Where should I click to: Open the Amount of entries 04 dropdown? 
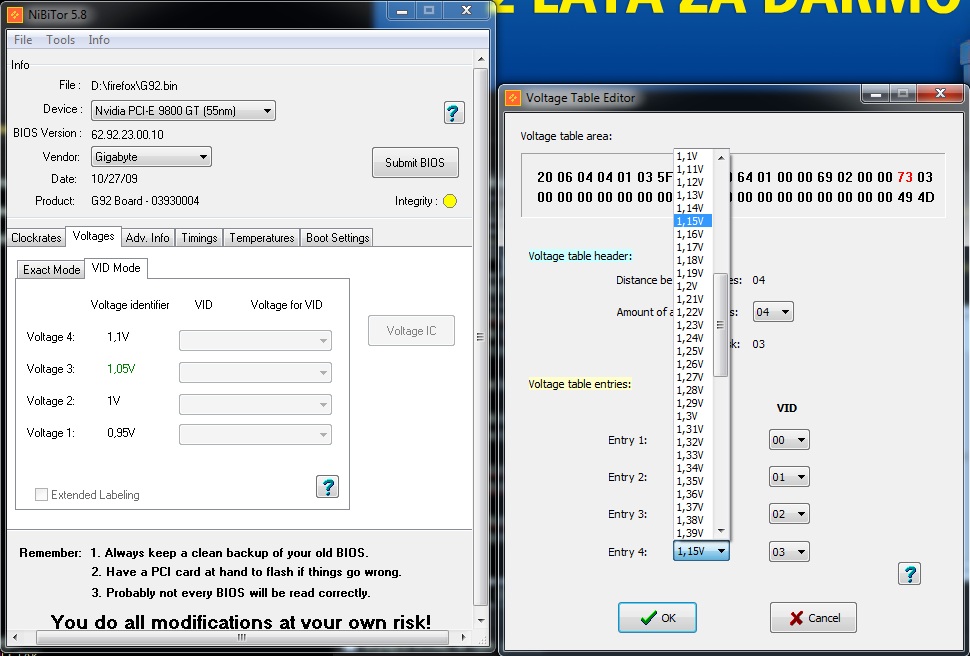pos(773,312)
